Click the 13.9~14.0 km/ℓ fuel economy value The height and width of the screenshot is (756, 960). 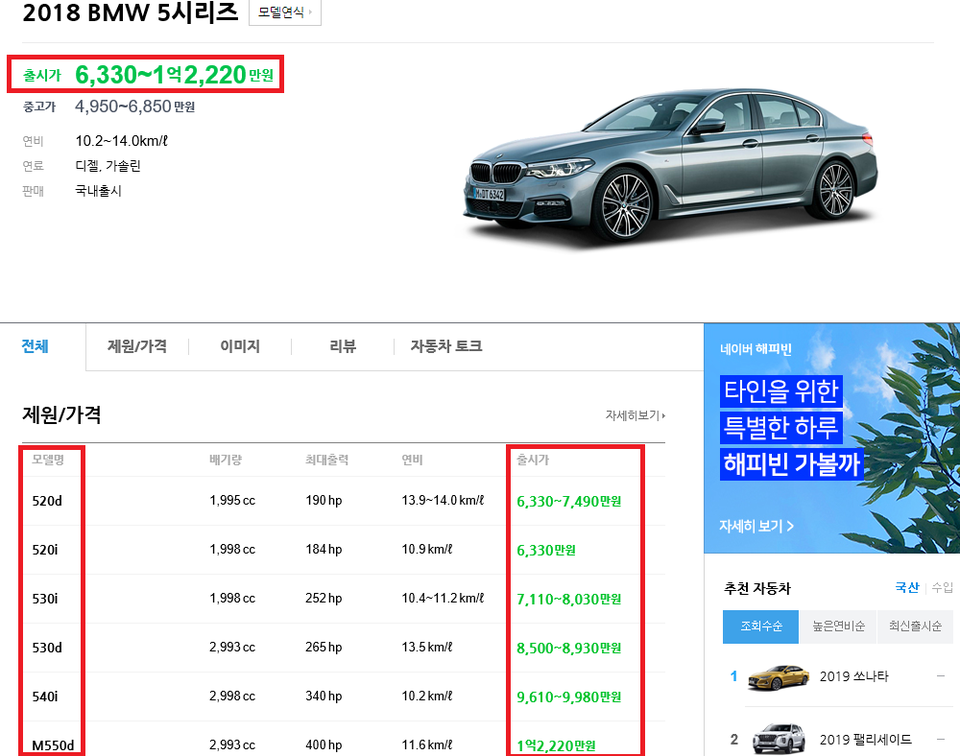click(443, 500)
